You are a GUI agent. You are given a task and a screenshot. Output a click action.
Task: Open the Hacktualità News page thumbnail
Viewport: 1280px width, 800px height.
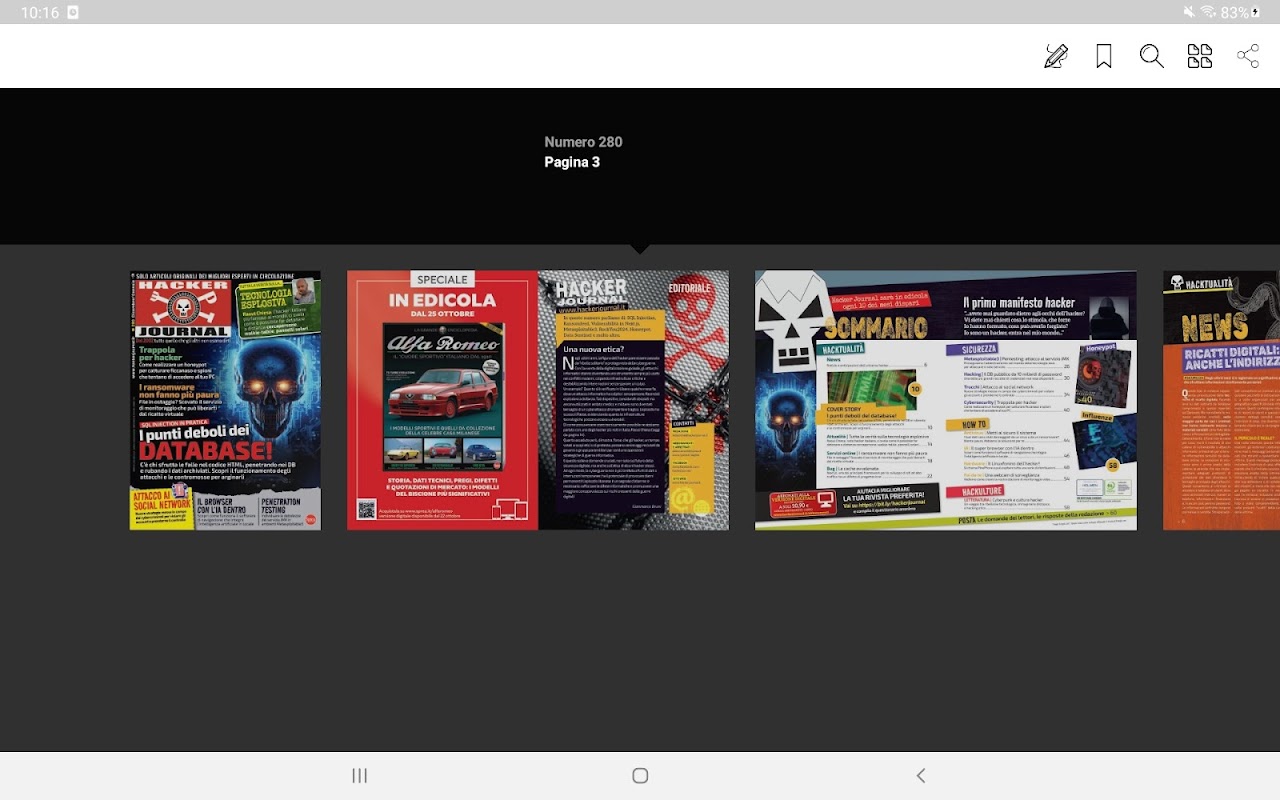(x=1221, y=400)
